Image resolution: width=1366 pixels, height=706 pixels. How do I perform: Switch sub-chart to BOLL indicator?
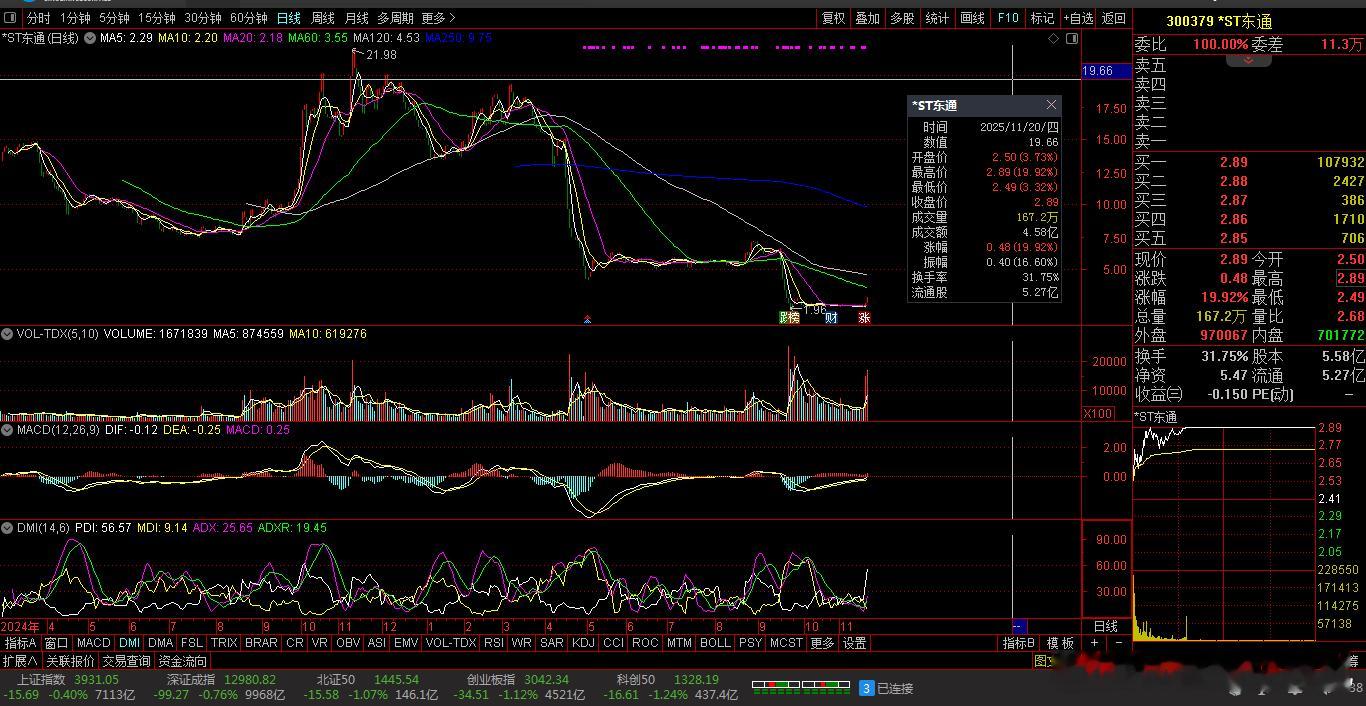[x=715, y=643]
